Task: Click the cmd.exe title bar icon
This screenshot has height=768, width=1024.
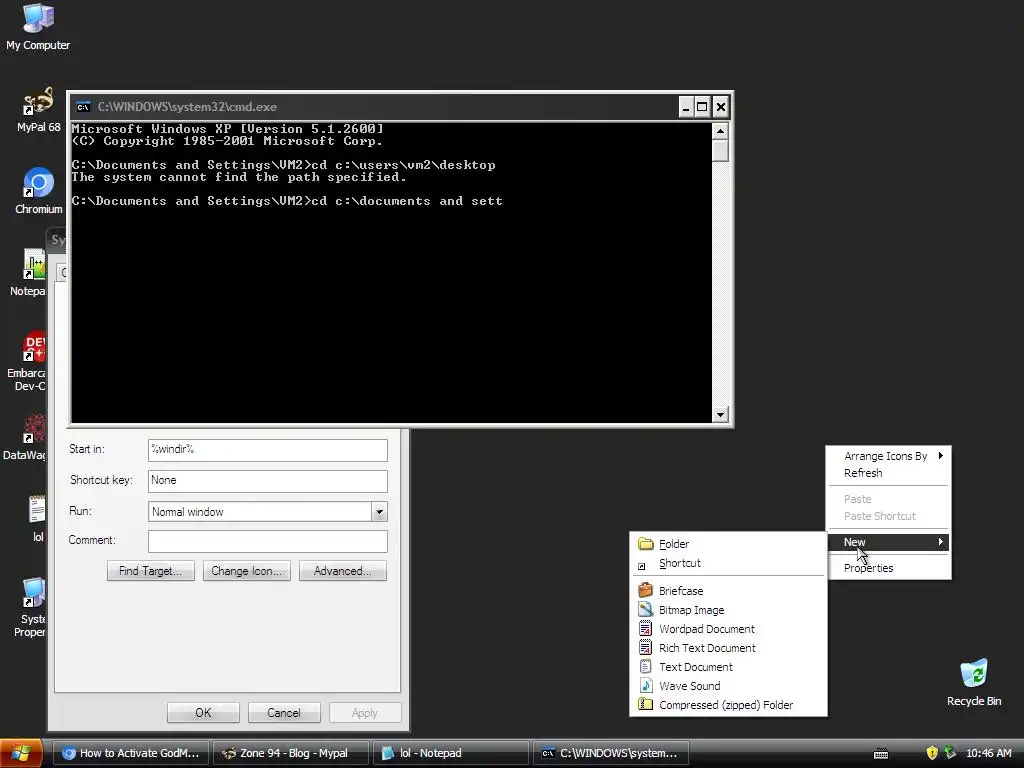Action: pyautogui.click(x=83, y=107)
